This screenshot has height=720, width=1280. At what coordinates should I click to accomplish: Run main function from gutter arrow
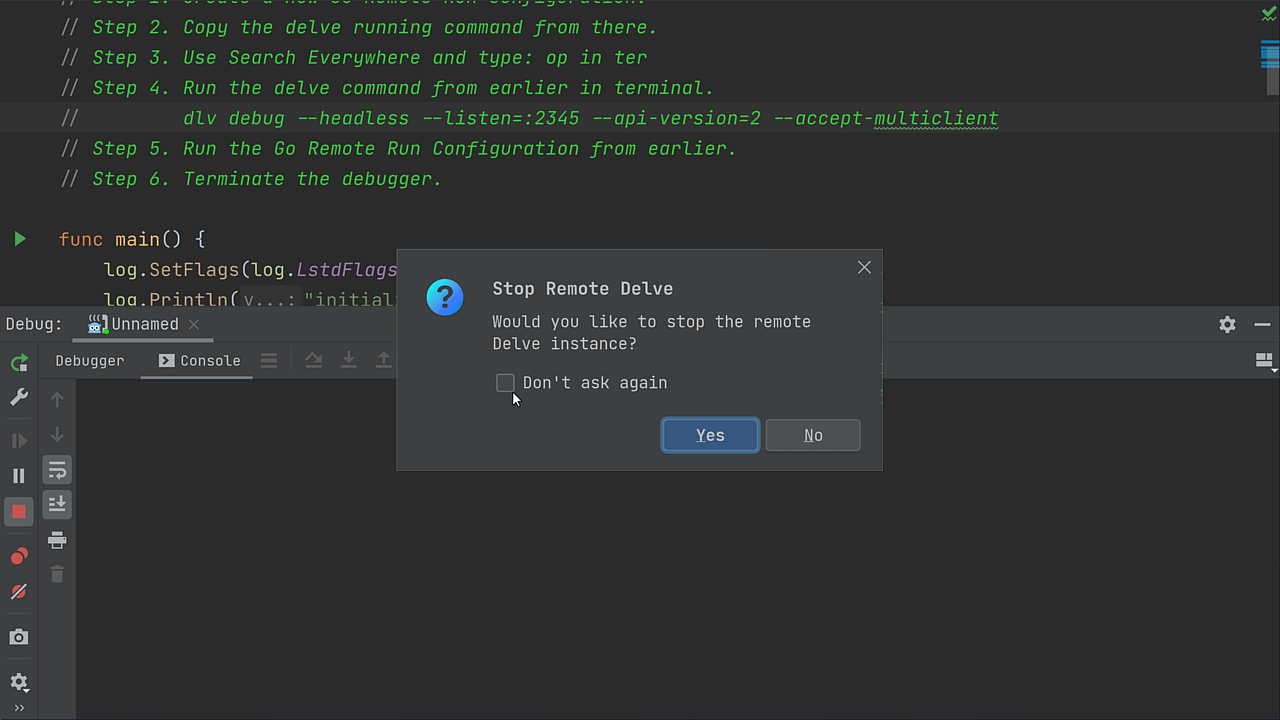(19, 239)
